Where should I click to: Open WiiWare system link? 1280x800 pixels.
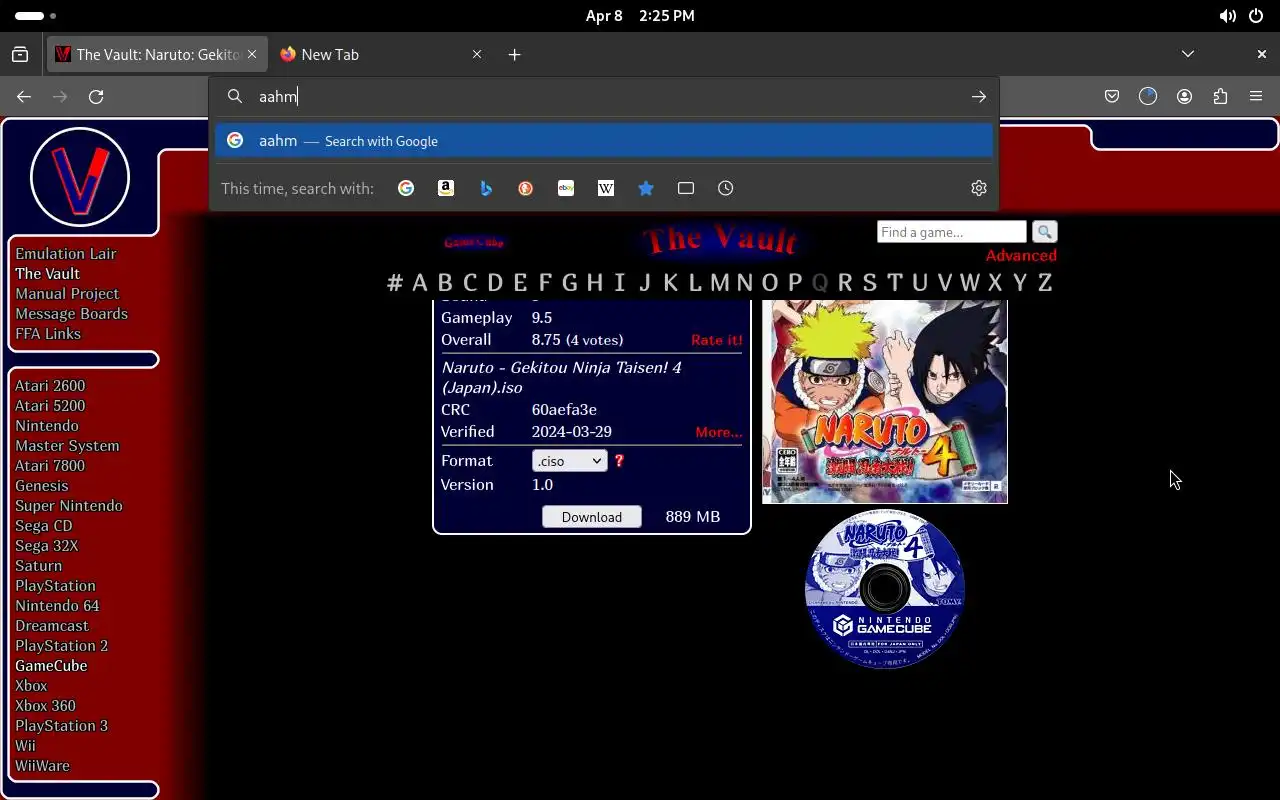pos(42,765)
